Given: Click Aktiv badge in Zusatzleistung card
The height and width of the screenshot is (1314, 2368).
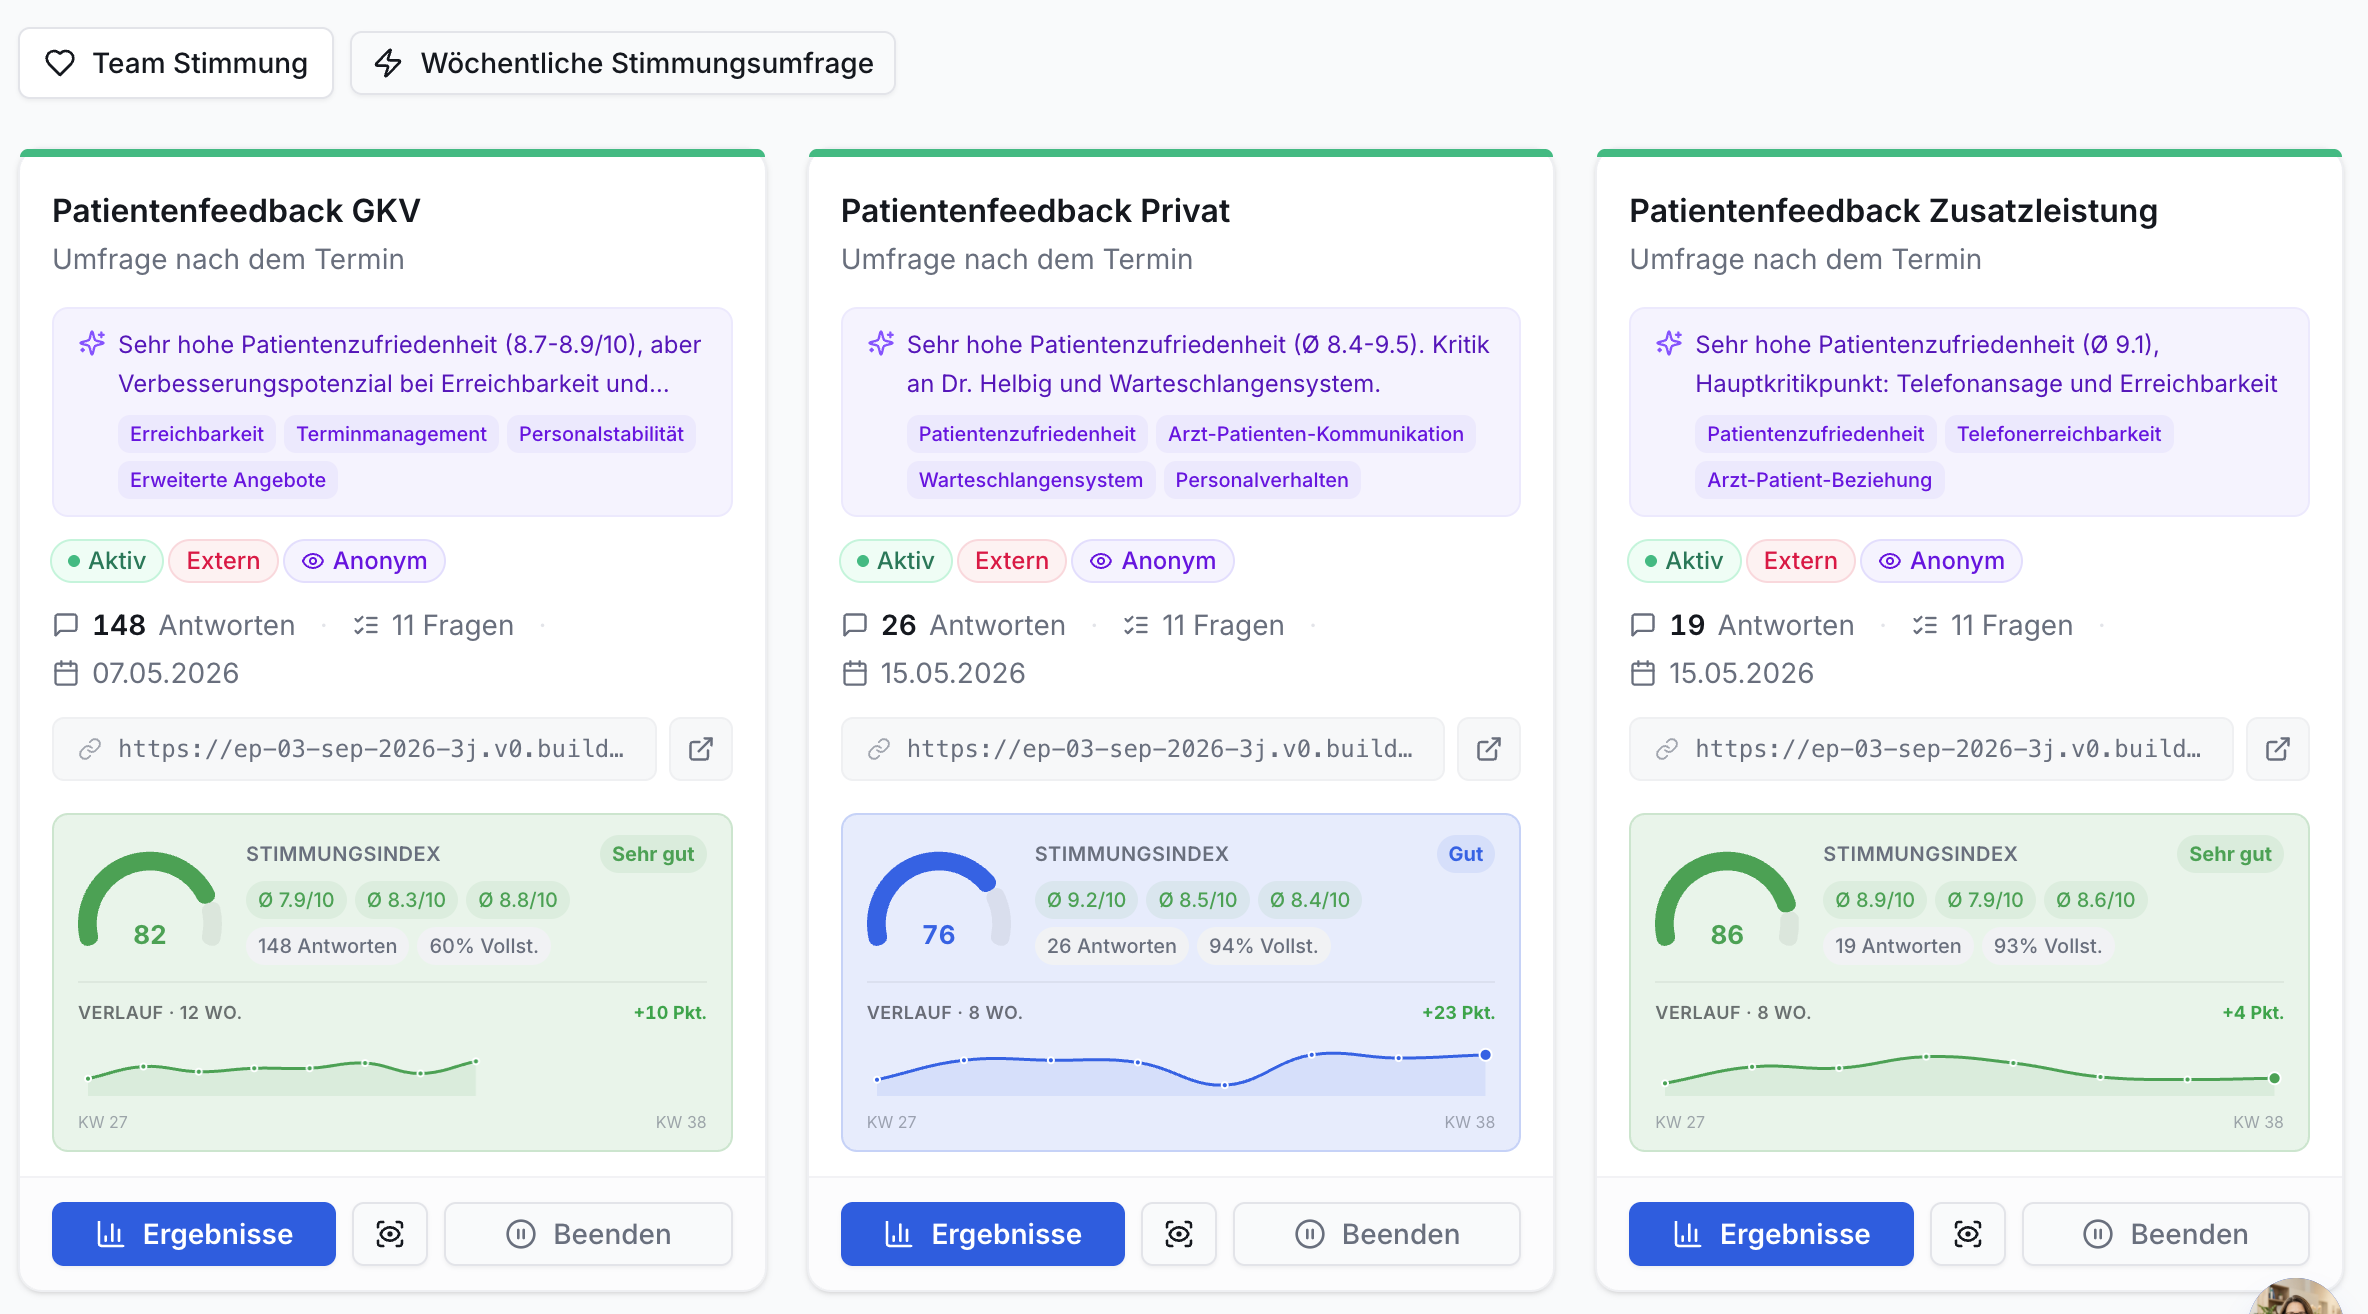Looking at the screenshot, I should [1684, 561].
